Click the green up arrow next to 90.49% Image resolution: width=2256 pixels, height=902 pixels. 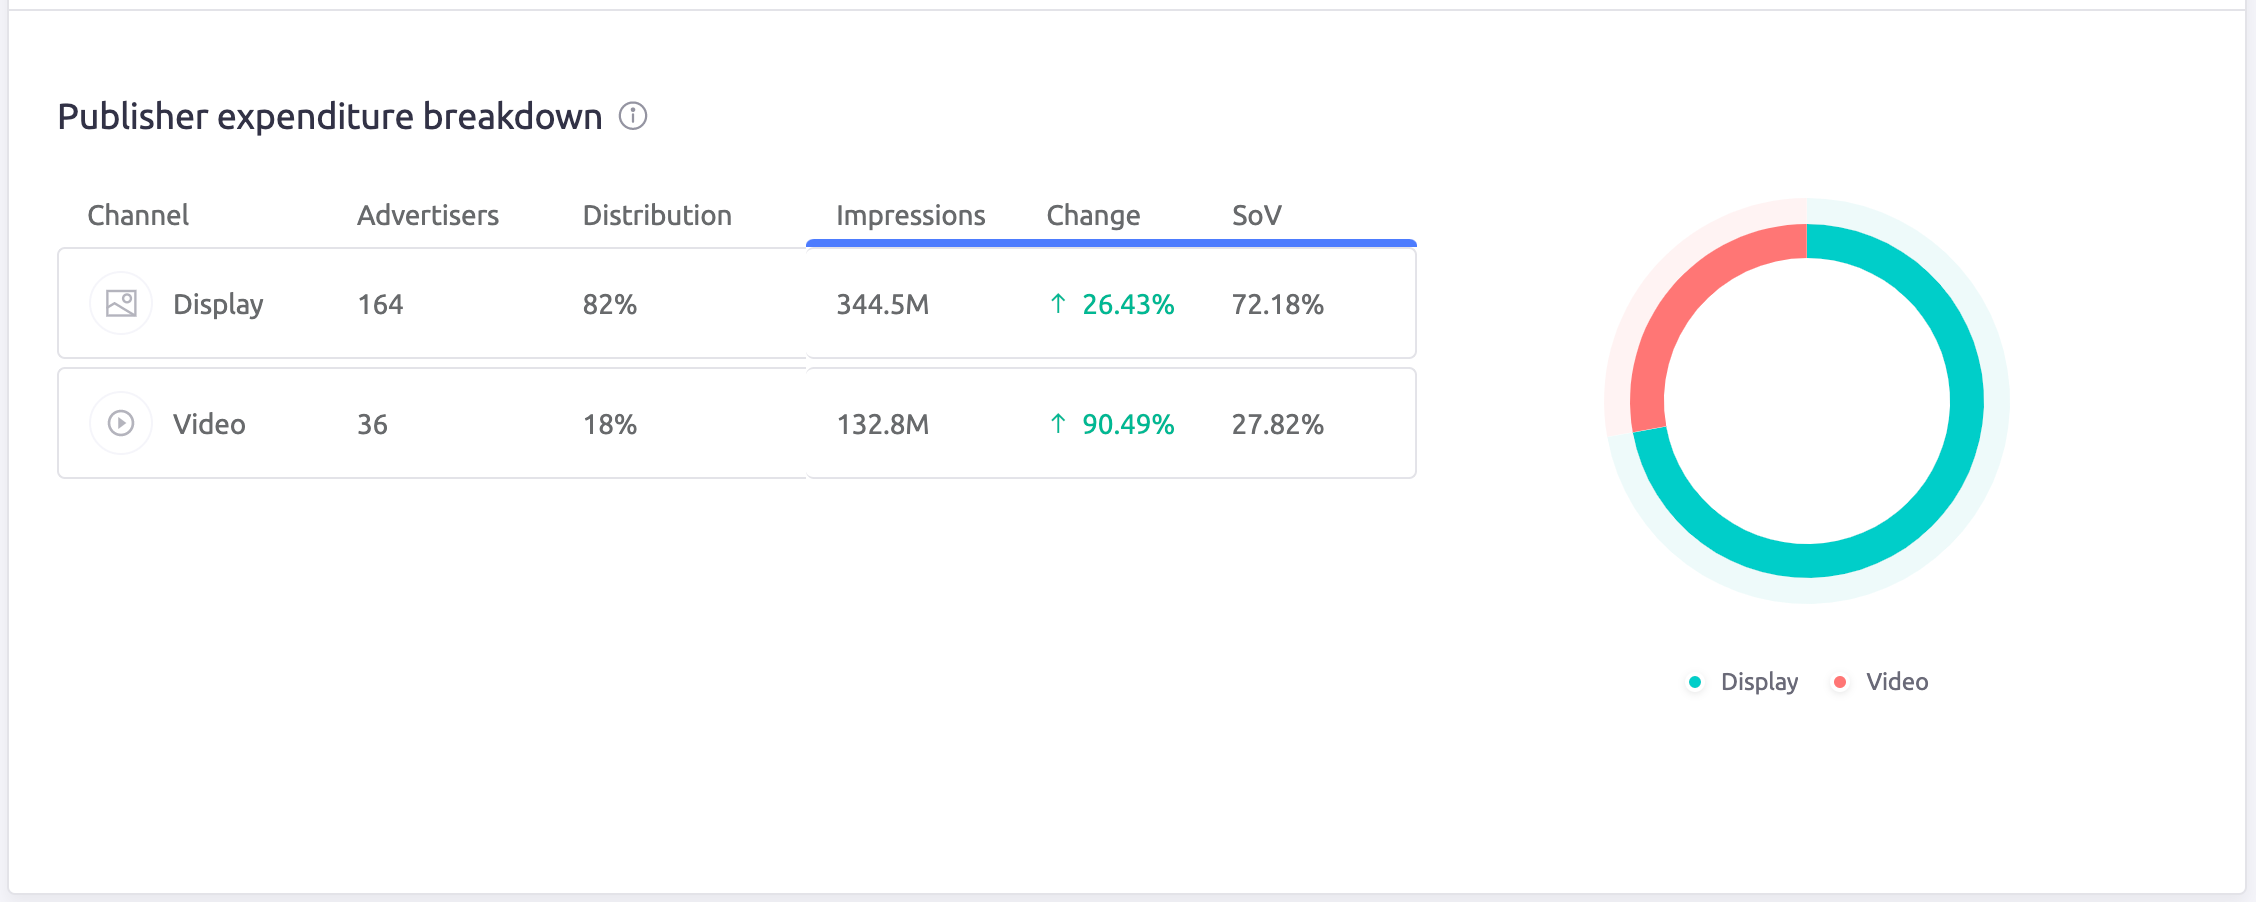[x=1058, y=423]
